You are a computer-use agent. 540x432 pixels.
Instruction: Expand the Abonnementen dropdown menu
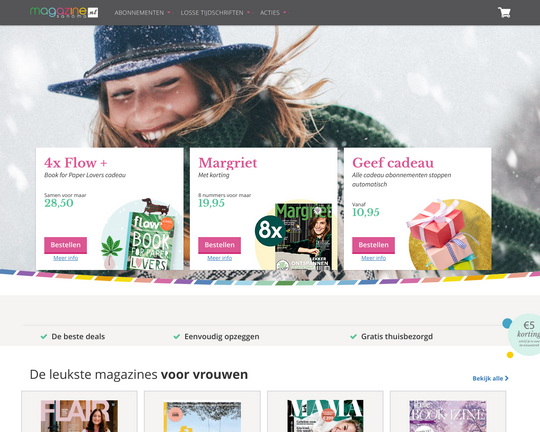point(142,13)
